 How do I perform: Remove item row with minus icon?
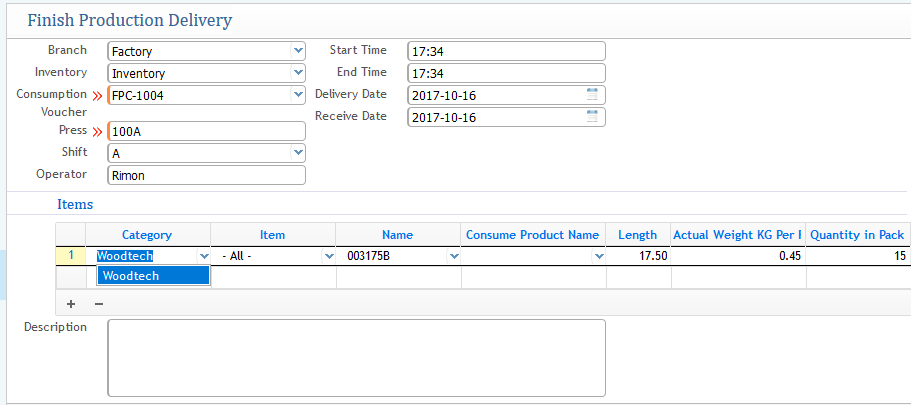[98, 303]
